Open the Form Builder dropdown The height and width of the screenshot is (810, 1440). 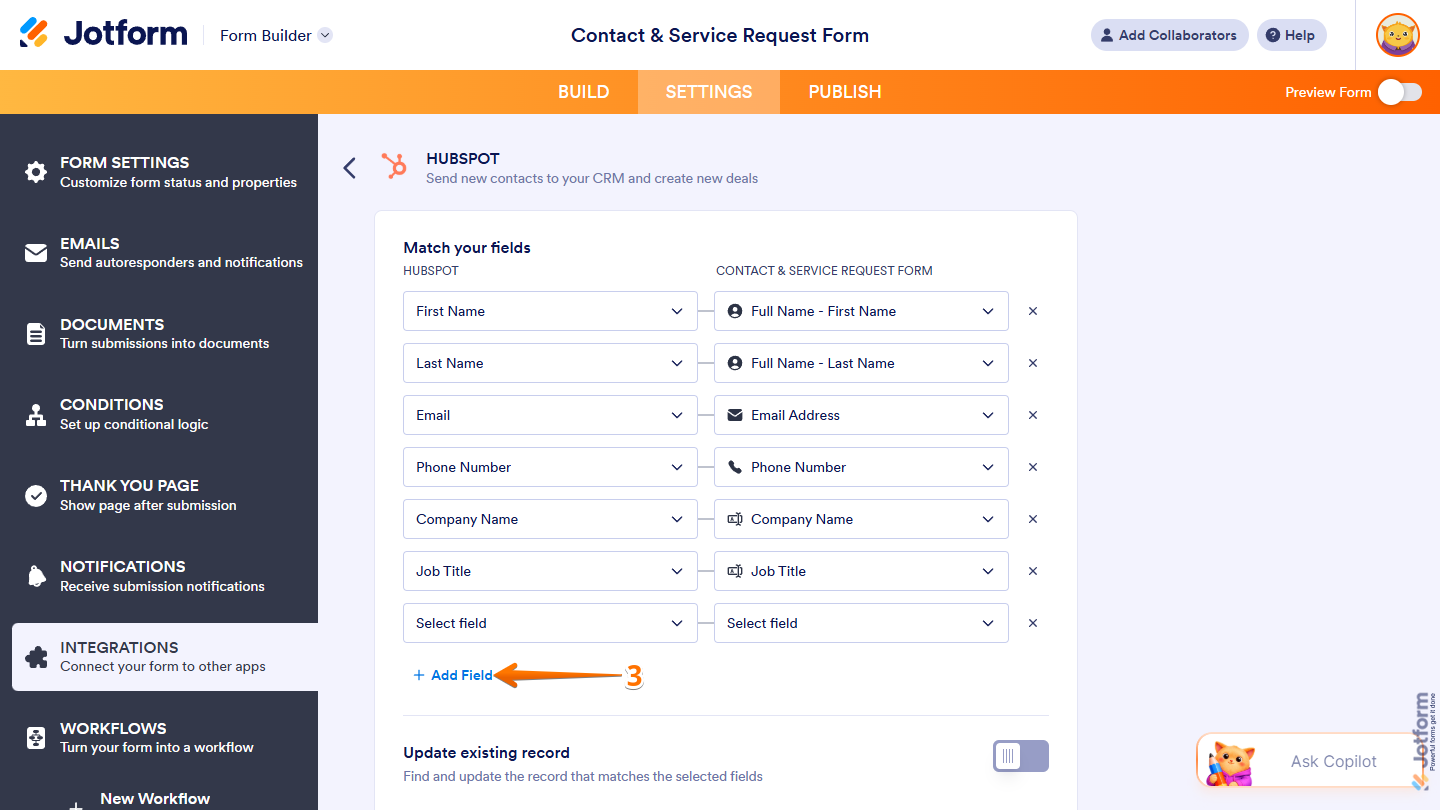click(276, 35)
